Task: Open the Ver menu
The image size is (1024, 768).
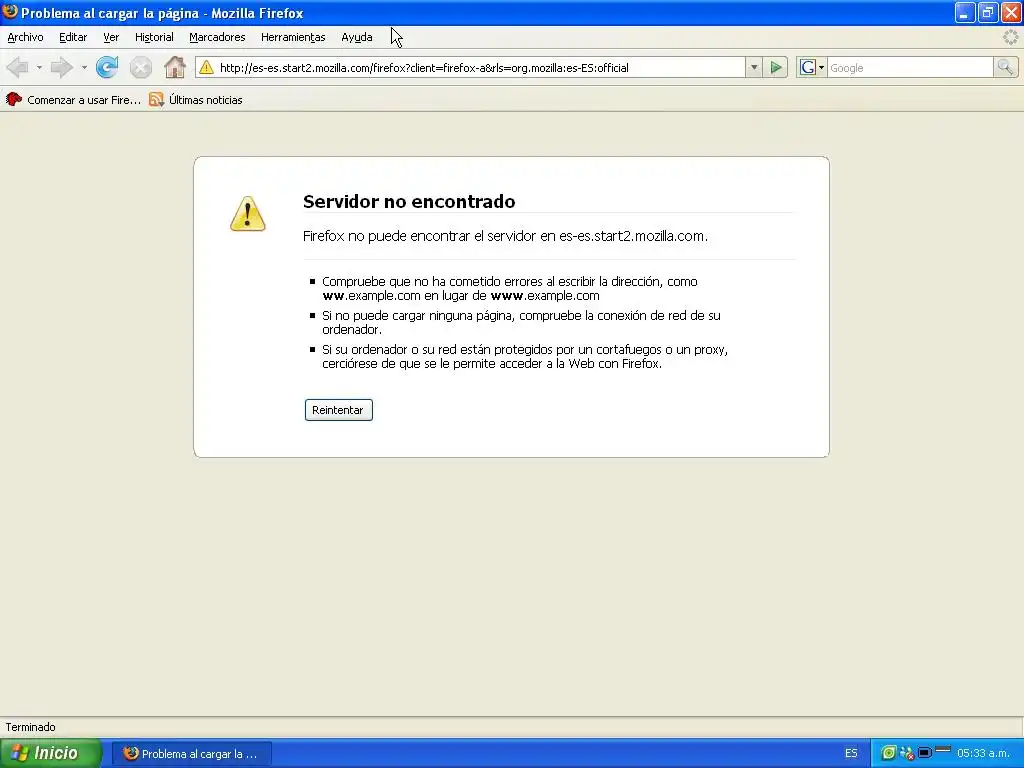Action: (x=111, y=37)
